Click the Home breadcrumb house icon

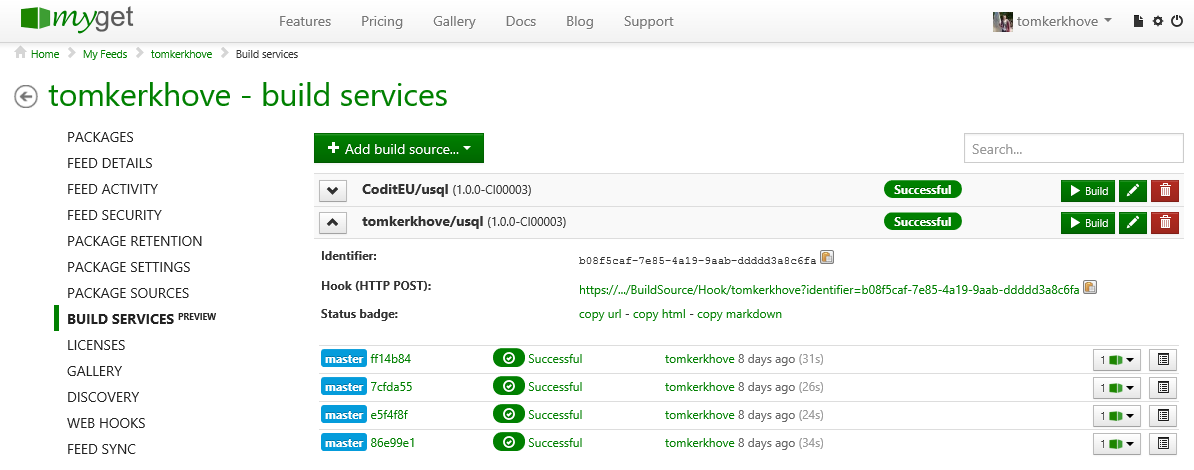[21, 53]
